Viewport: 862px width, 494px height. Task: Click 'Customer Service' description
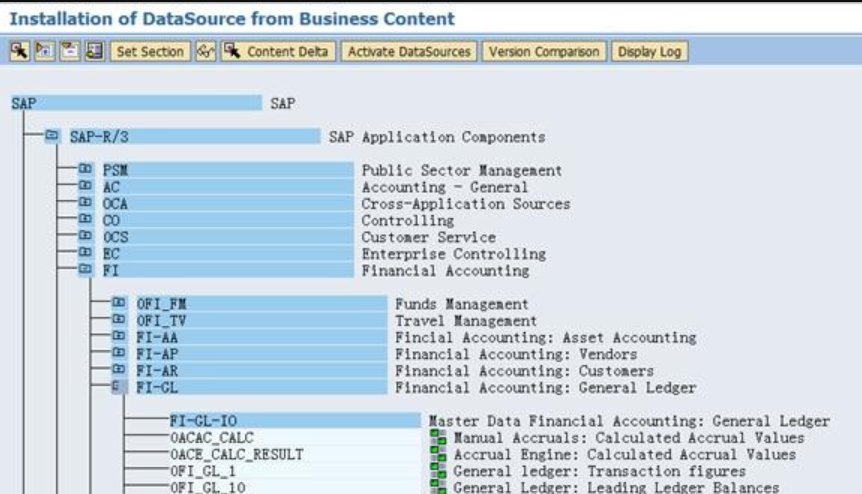coord(428,237)
